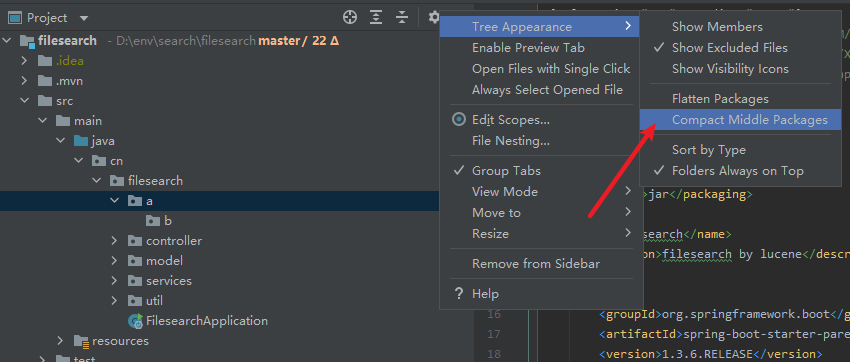Collapse package a chevron
The height and width of the screenshot is (362, 850).
pos(114,201)
